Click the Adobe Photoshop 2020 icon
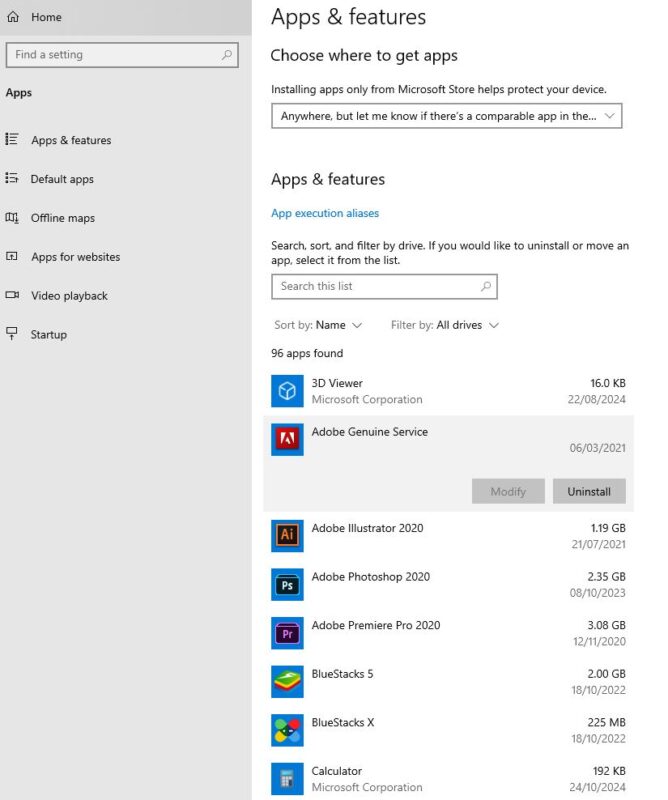 pos(287,584)
